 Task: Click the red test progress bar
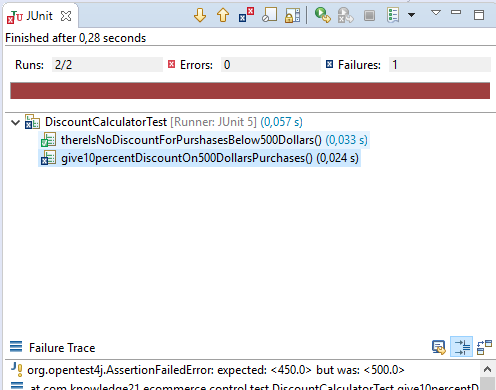pos(250,91)
